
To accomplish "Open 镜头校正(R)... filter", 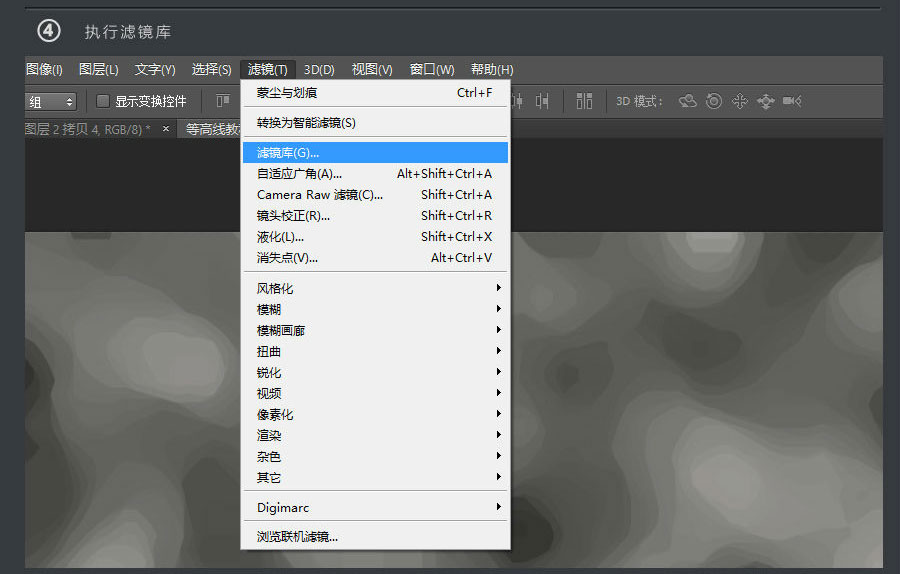I will [375, 215].
